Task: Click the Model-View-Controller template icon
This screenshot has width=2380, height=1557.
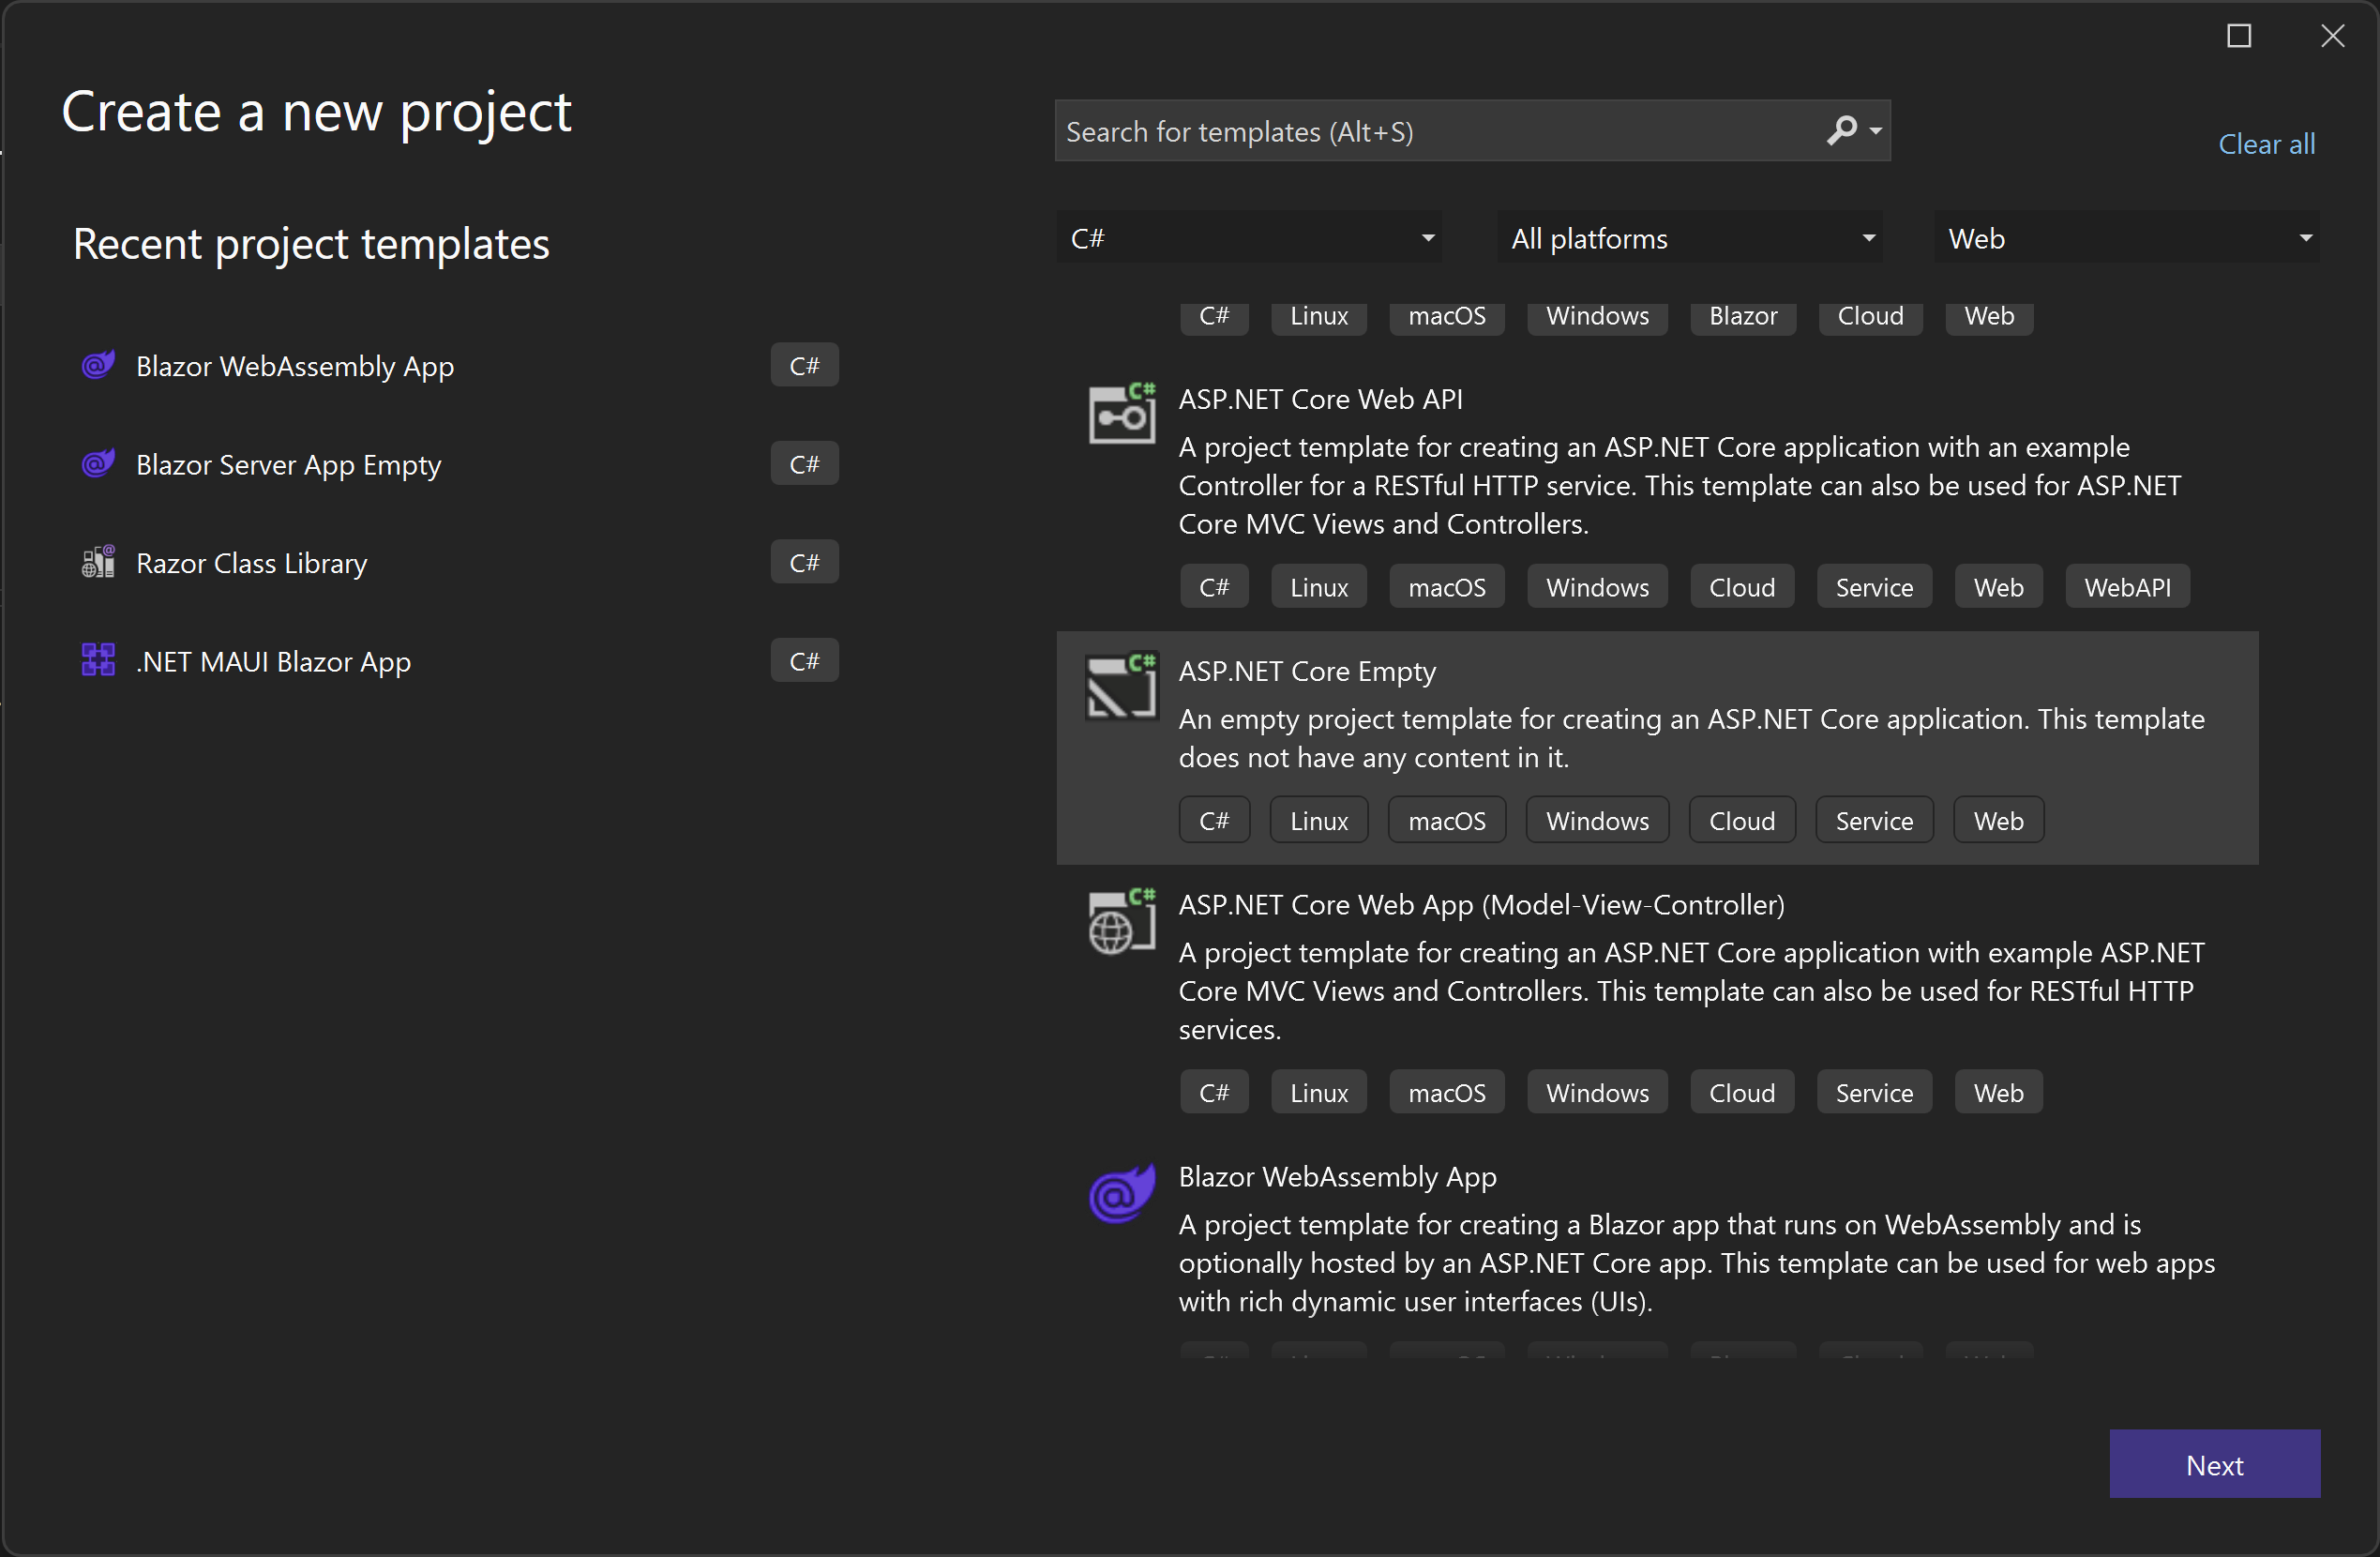Action: click(x=1121, y=920)
